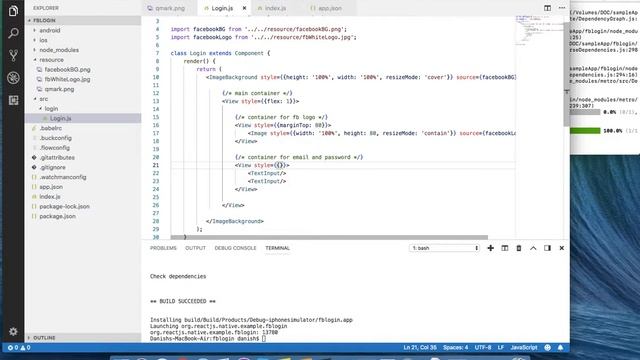Close the Login.js tab
The width and height of the screenshot is (640, 360).
pyautogui.click(x=244, y=8)
